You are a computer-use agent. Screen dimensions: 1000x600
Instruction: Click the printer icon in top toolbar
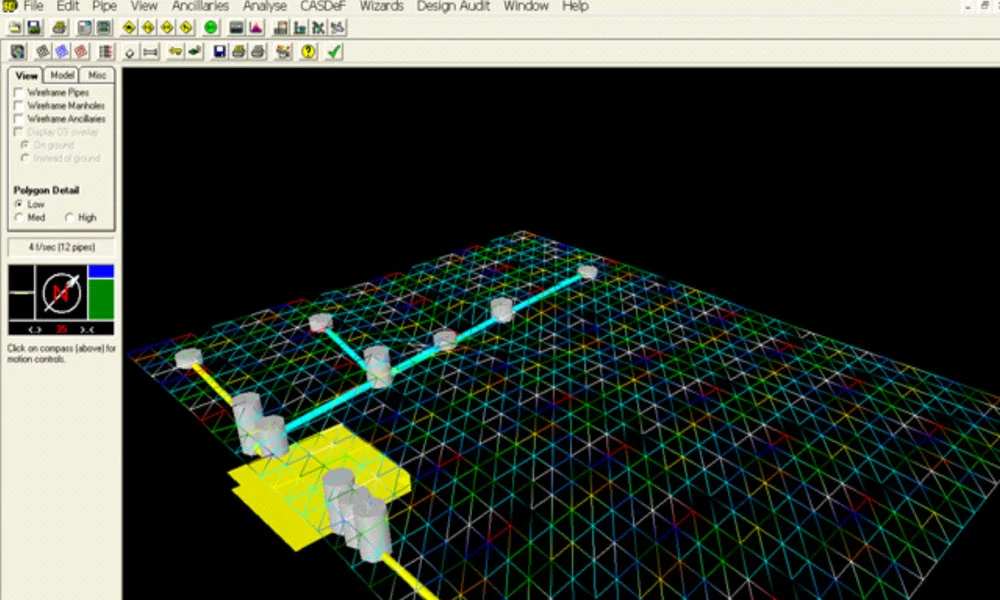pos(59,28)
